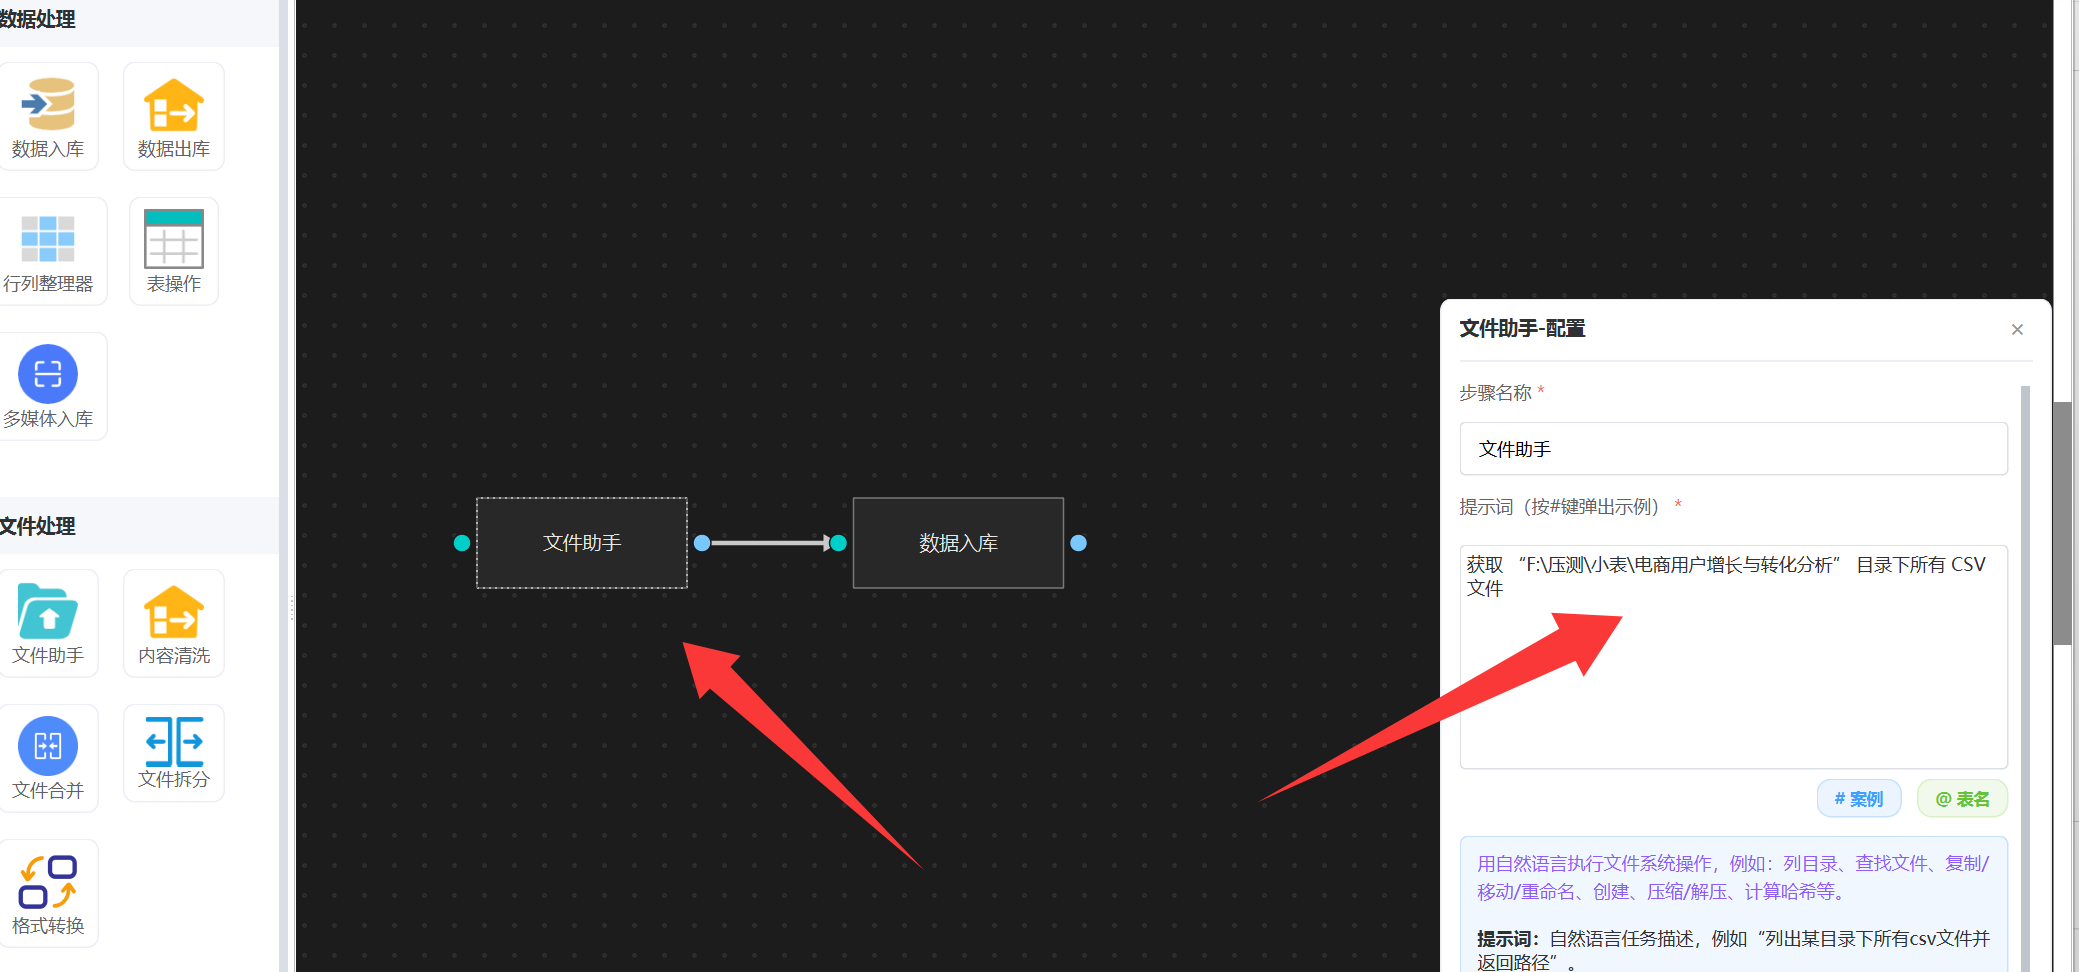Click the 数据入库 node's right output port

tap(1078, 543)
